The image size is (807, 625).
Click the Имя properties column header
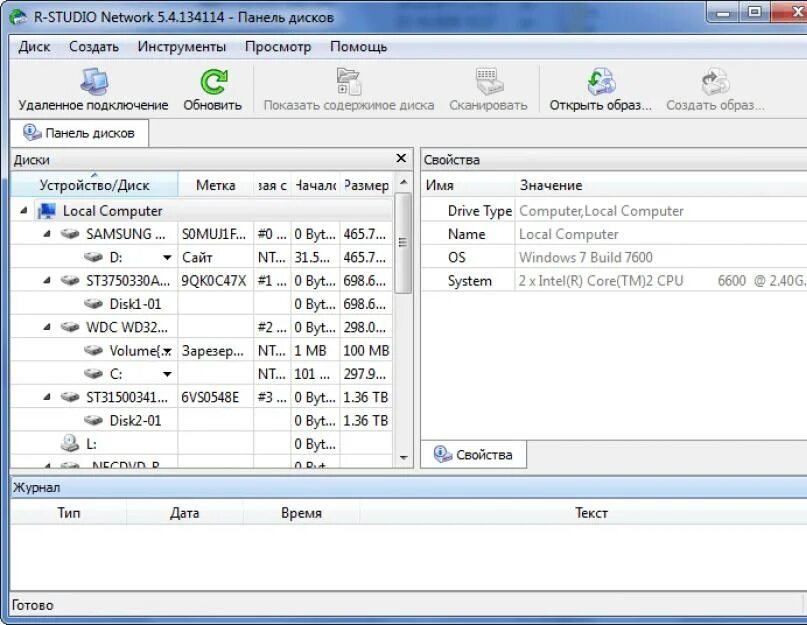point(467,185)
